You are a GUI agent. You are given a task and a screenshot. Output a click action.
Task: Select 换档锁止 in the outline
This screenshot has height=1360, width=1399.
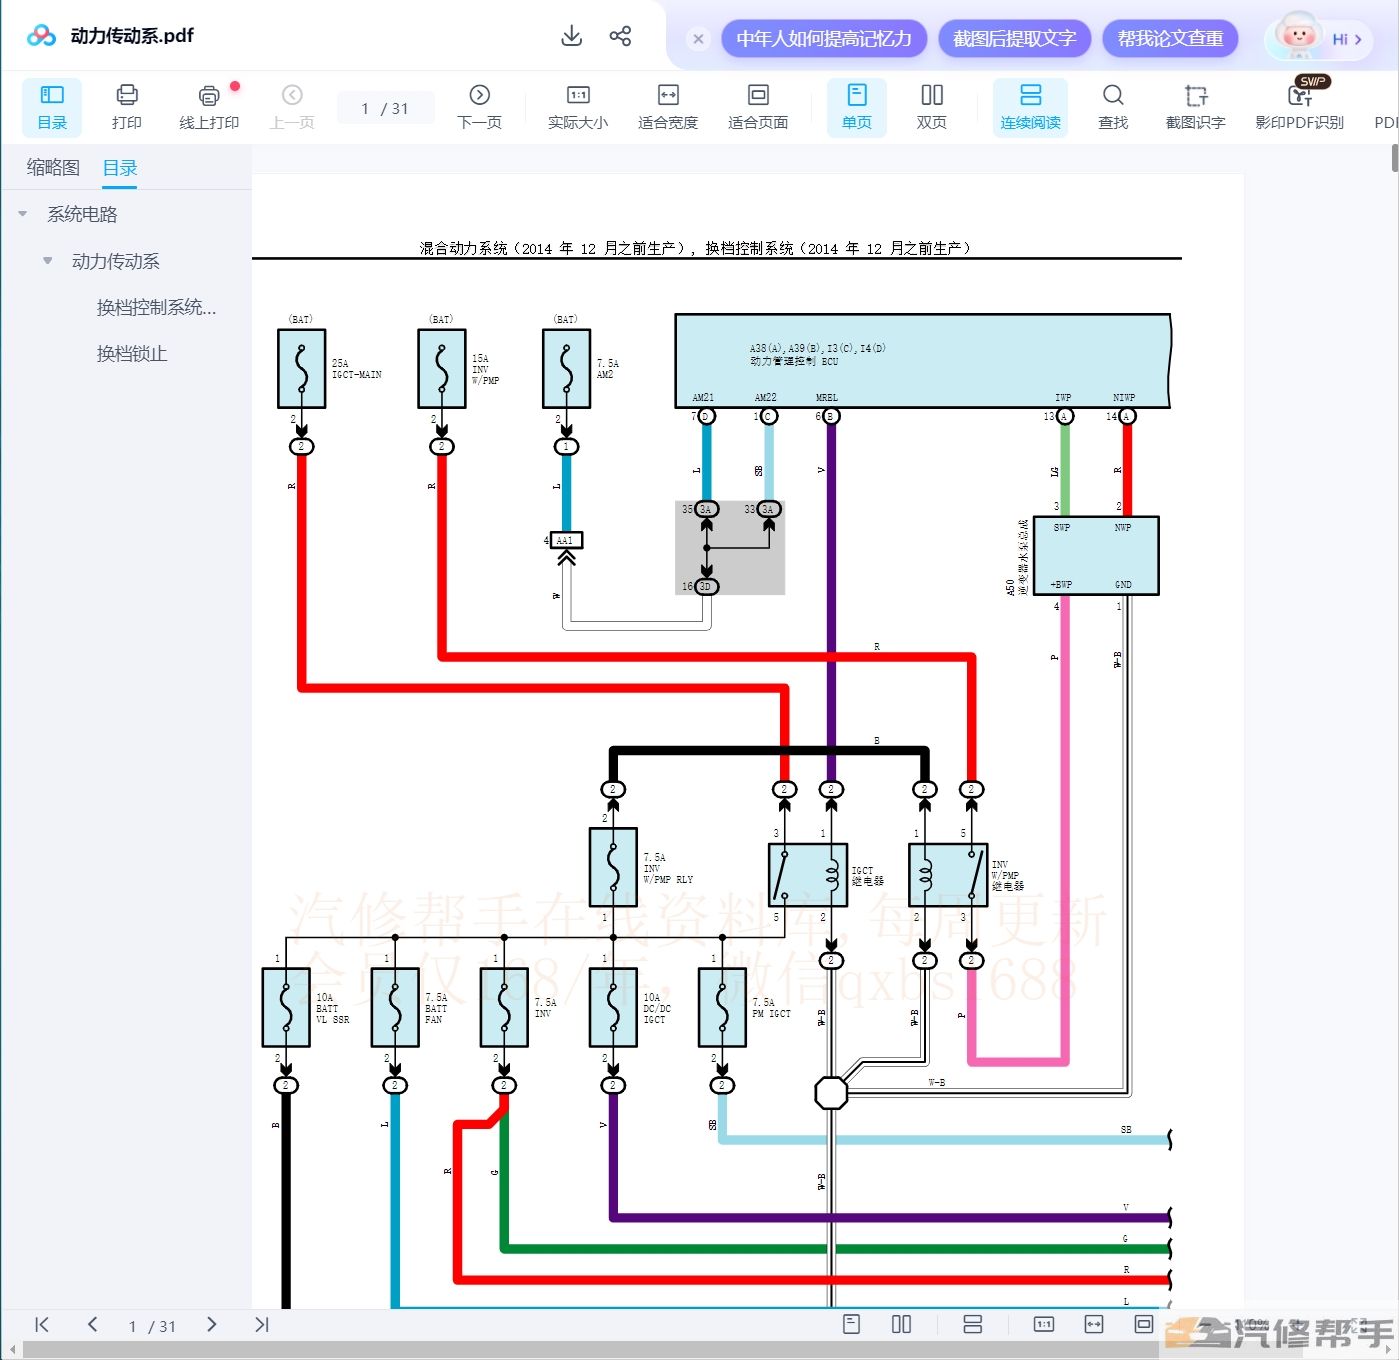tap(132, 353)
